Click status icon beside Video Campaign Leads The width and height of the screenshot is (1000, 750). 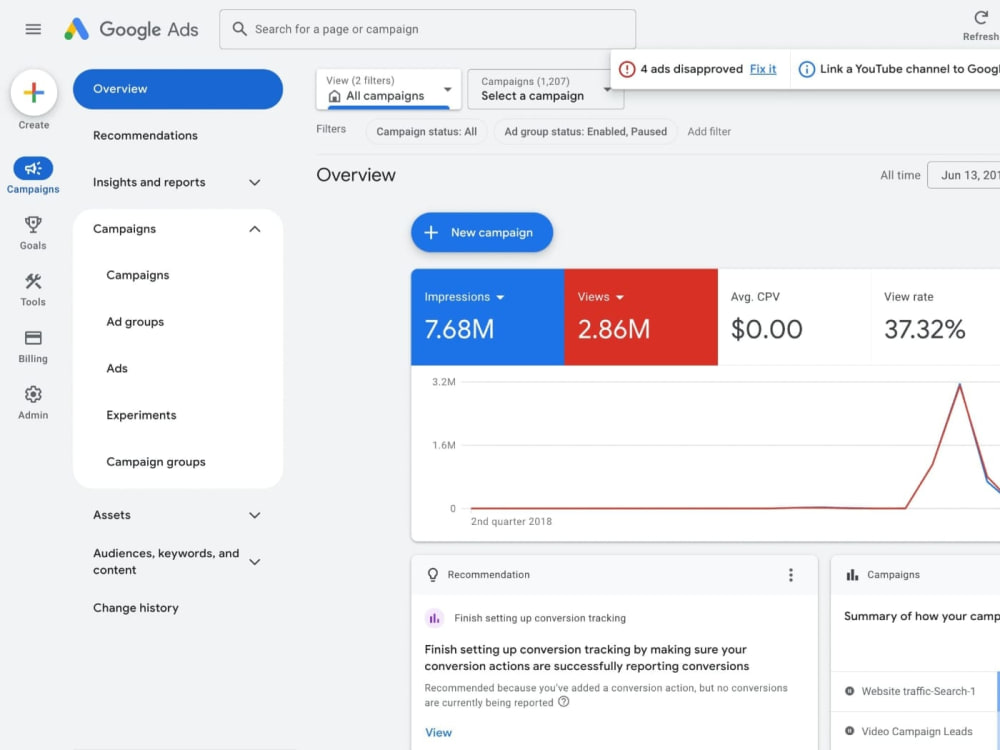[x=849, y=731]
